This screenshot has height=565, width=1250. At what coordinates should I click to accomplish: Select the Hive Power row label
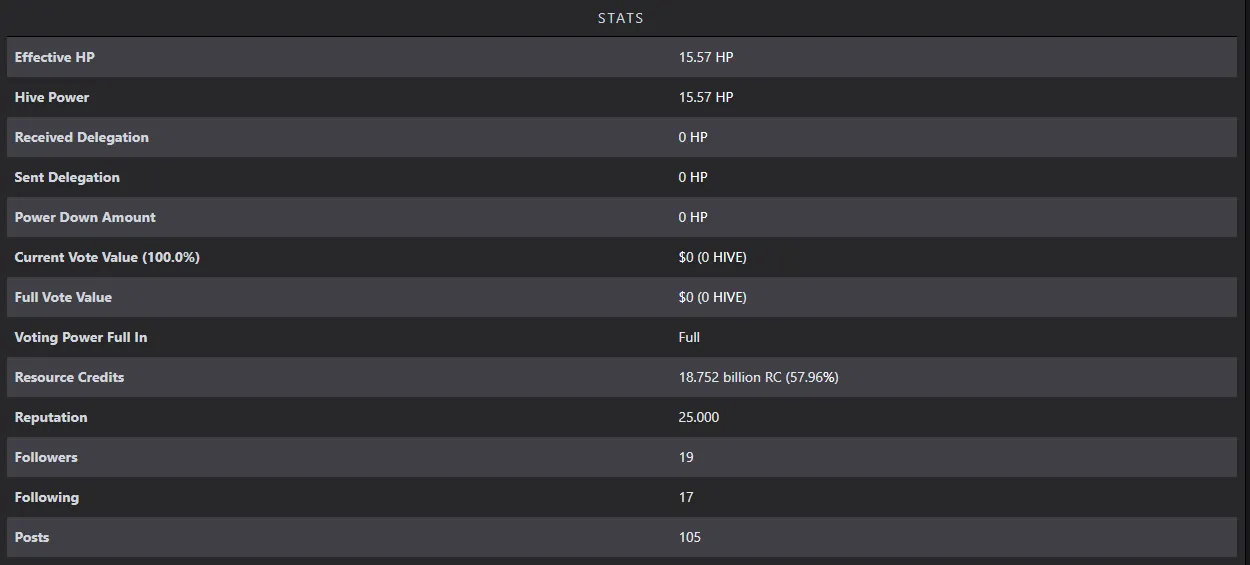[x=52, y=97]
